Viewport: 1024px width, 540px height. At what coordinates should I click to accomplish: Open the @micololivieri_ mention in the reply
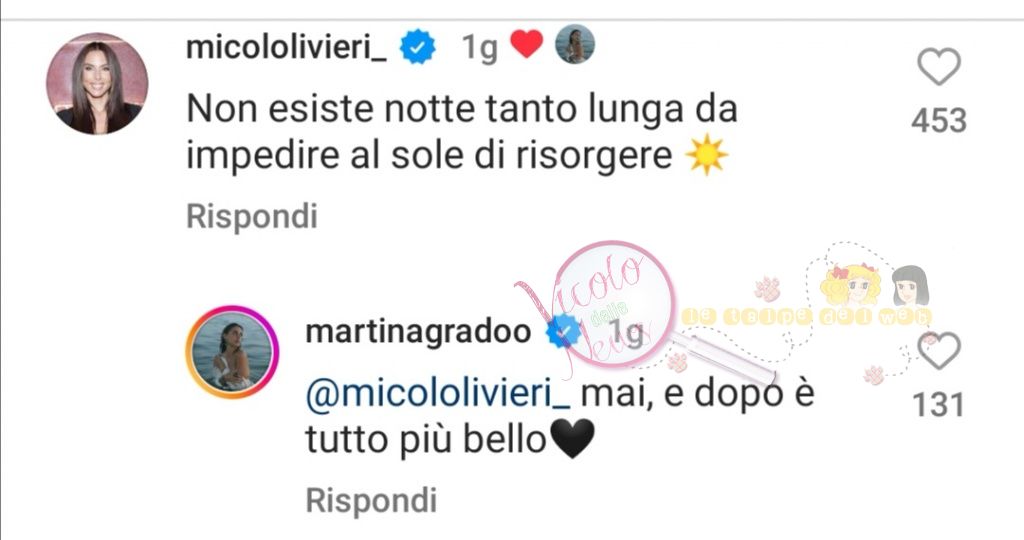coord(438,394)
